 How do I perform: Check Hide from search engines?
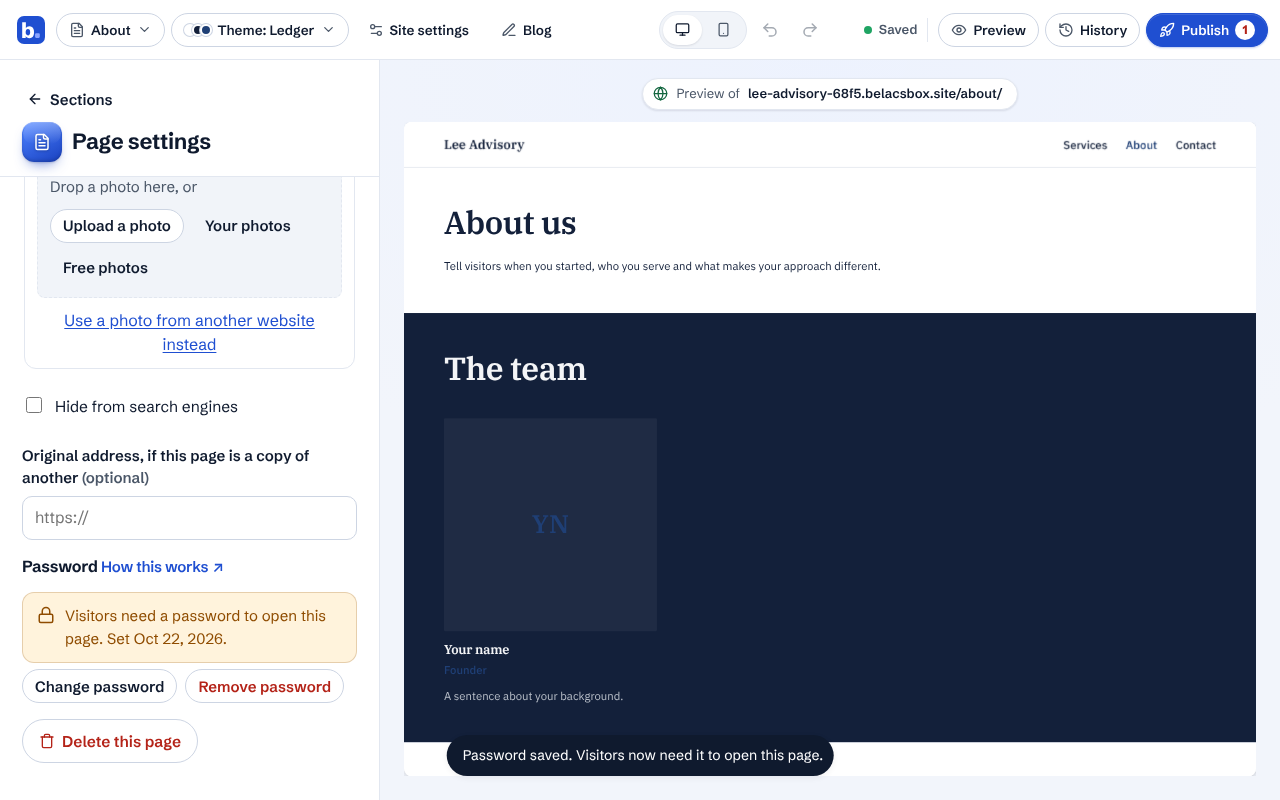click(34, 405)
